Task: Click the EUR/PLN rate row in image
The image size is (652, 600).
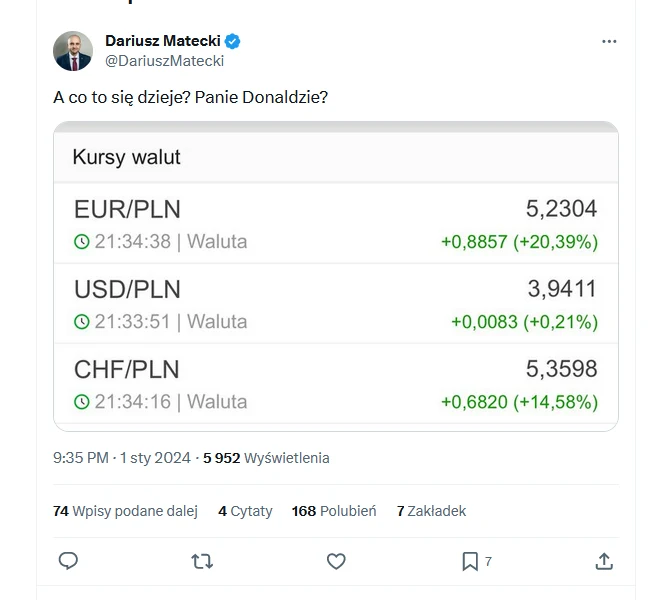Action: [335, 224]
